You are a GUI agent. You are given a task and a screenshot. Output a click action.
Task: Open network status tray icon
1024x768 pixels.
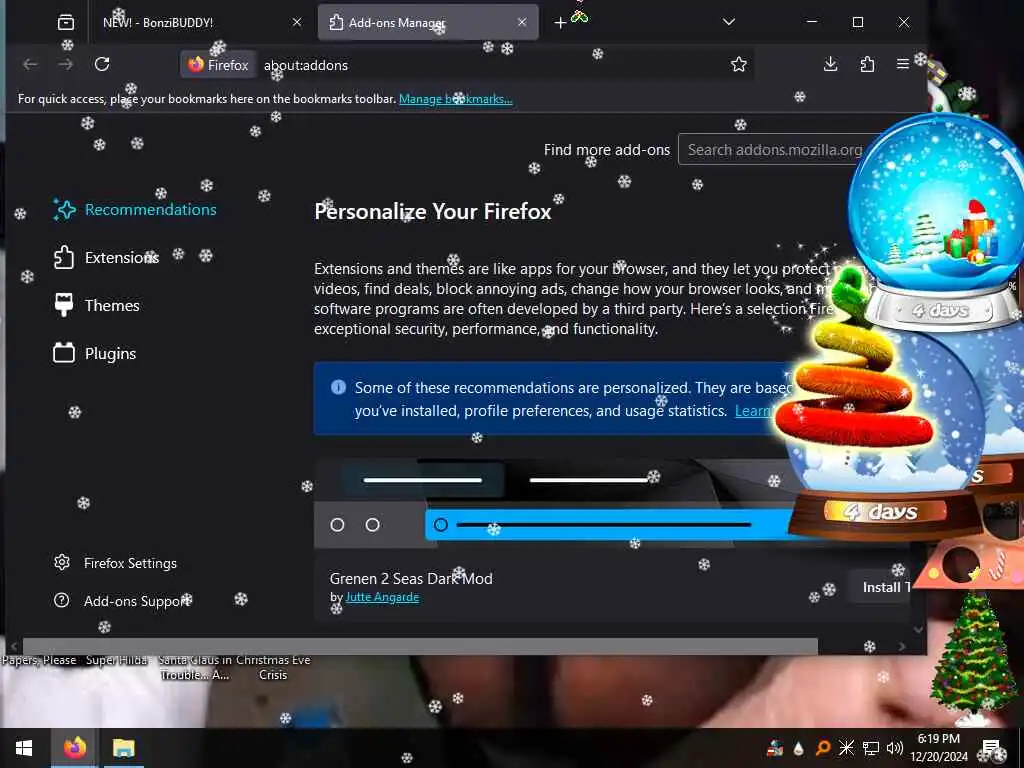871,748
